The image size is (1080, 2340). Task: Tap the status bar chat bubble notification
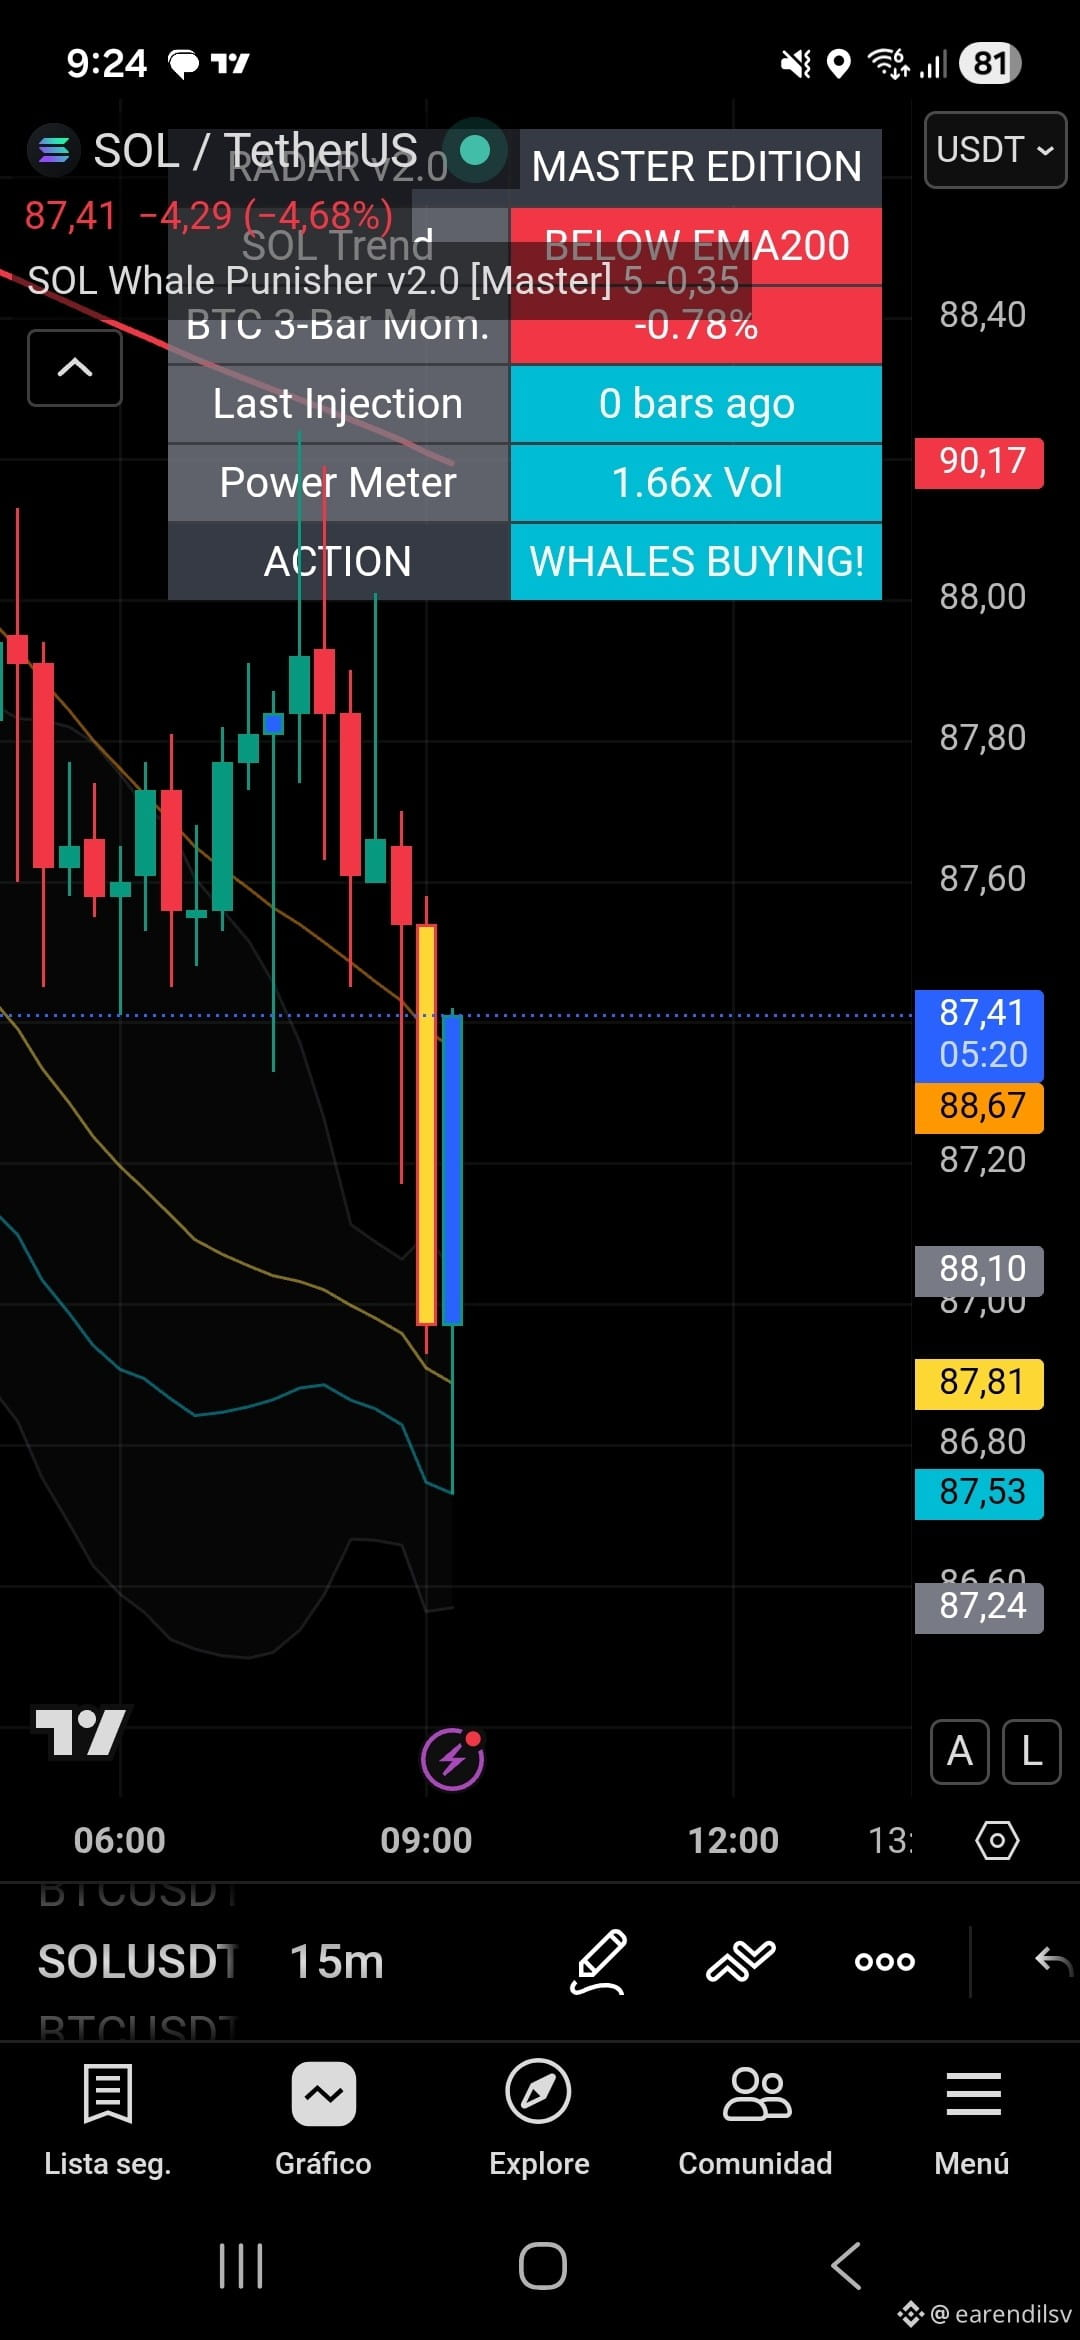pyautogui.click(x=183, y=65)
